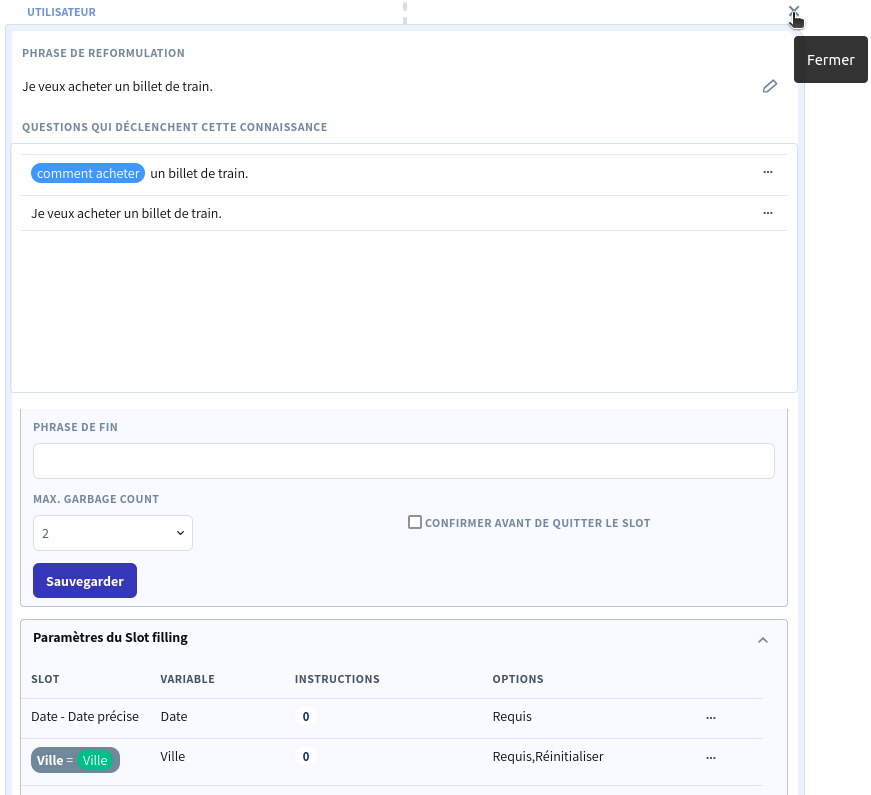Viewport: 871px width, 795px height.
Task: Open three-dot menu for Ville slot row
Action: [711, 758]
